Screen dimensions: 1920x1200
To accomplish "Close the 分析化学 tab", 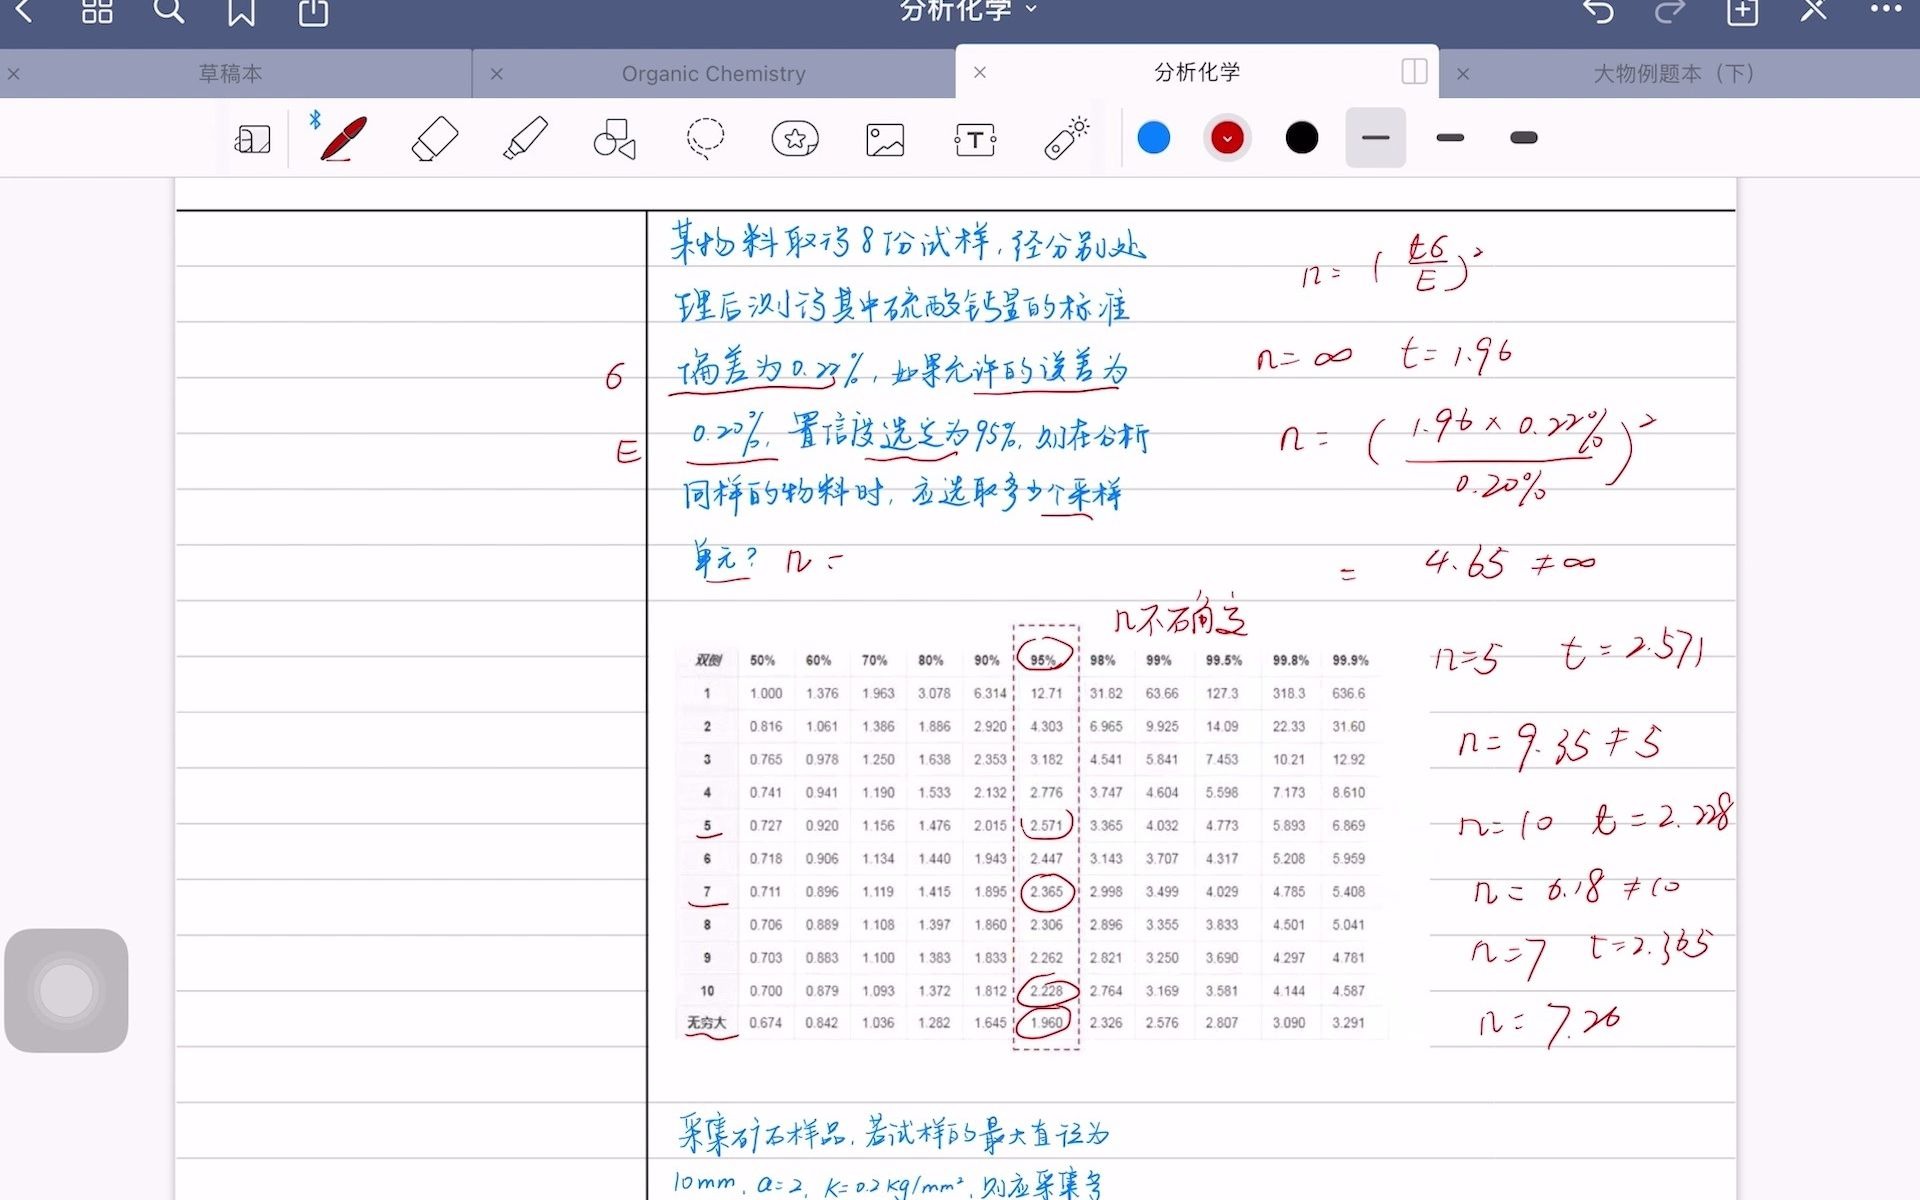I will (980, 72).
